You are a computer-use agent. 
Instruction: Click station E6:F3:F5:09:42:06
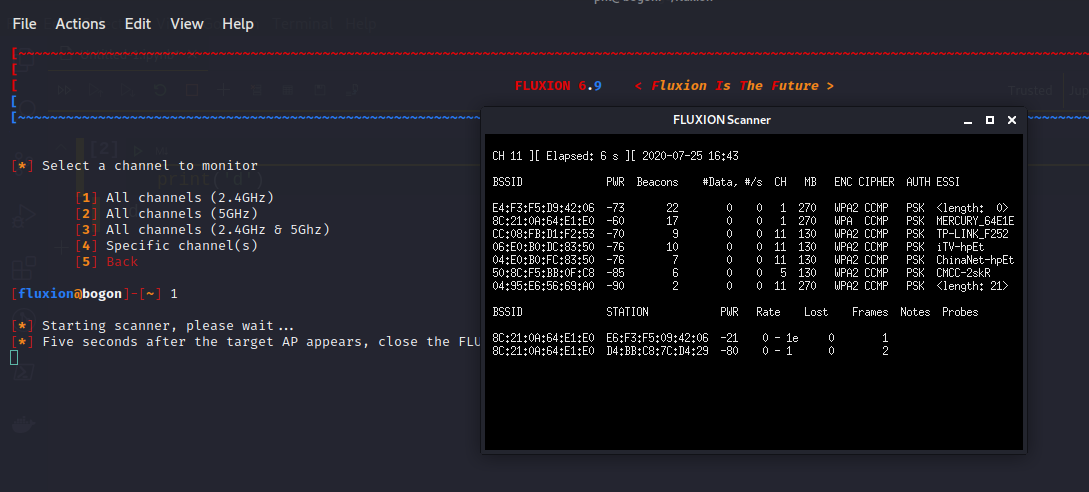pyautogui.click(x=657, y=338)
